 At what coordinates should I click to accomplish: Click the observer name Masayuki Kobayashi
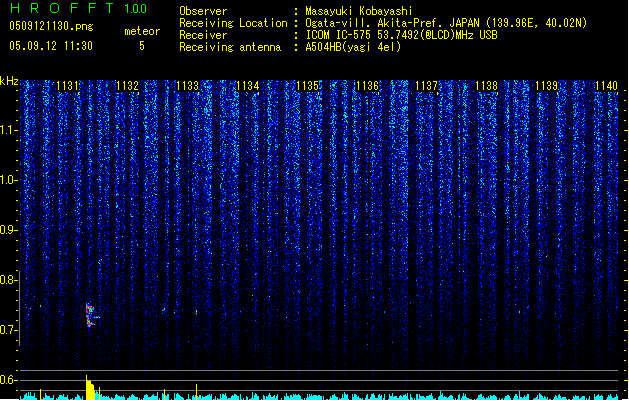click(359, 11)
